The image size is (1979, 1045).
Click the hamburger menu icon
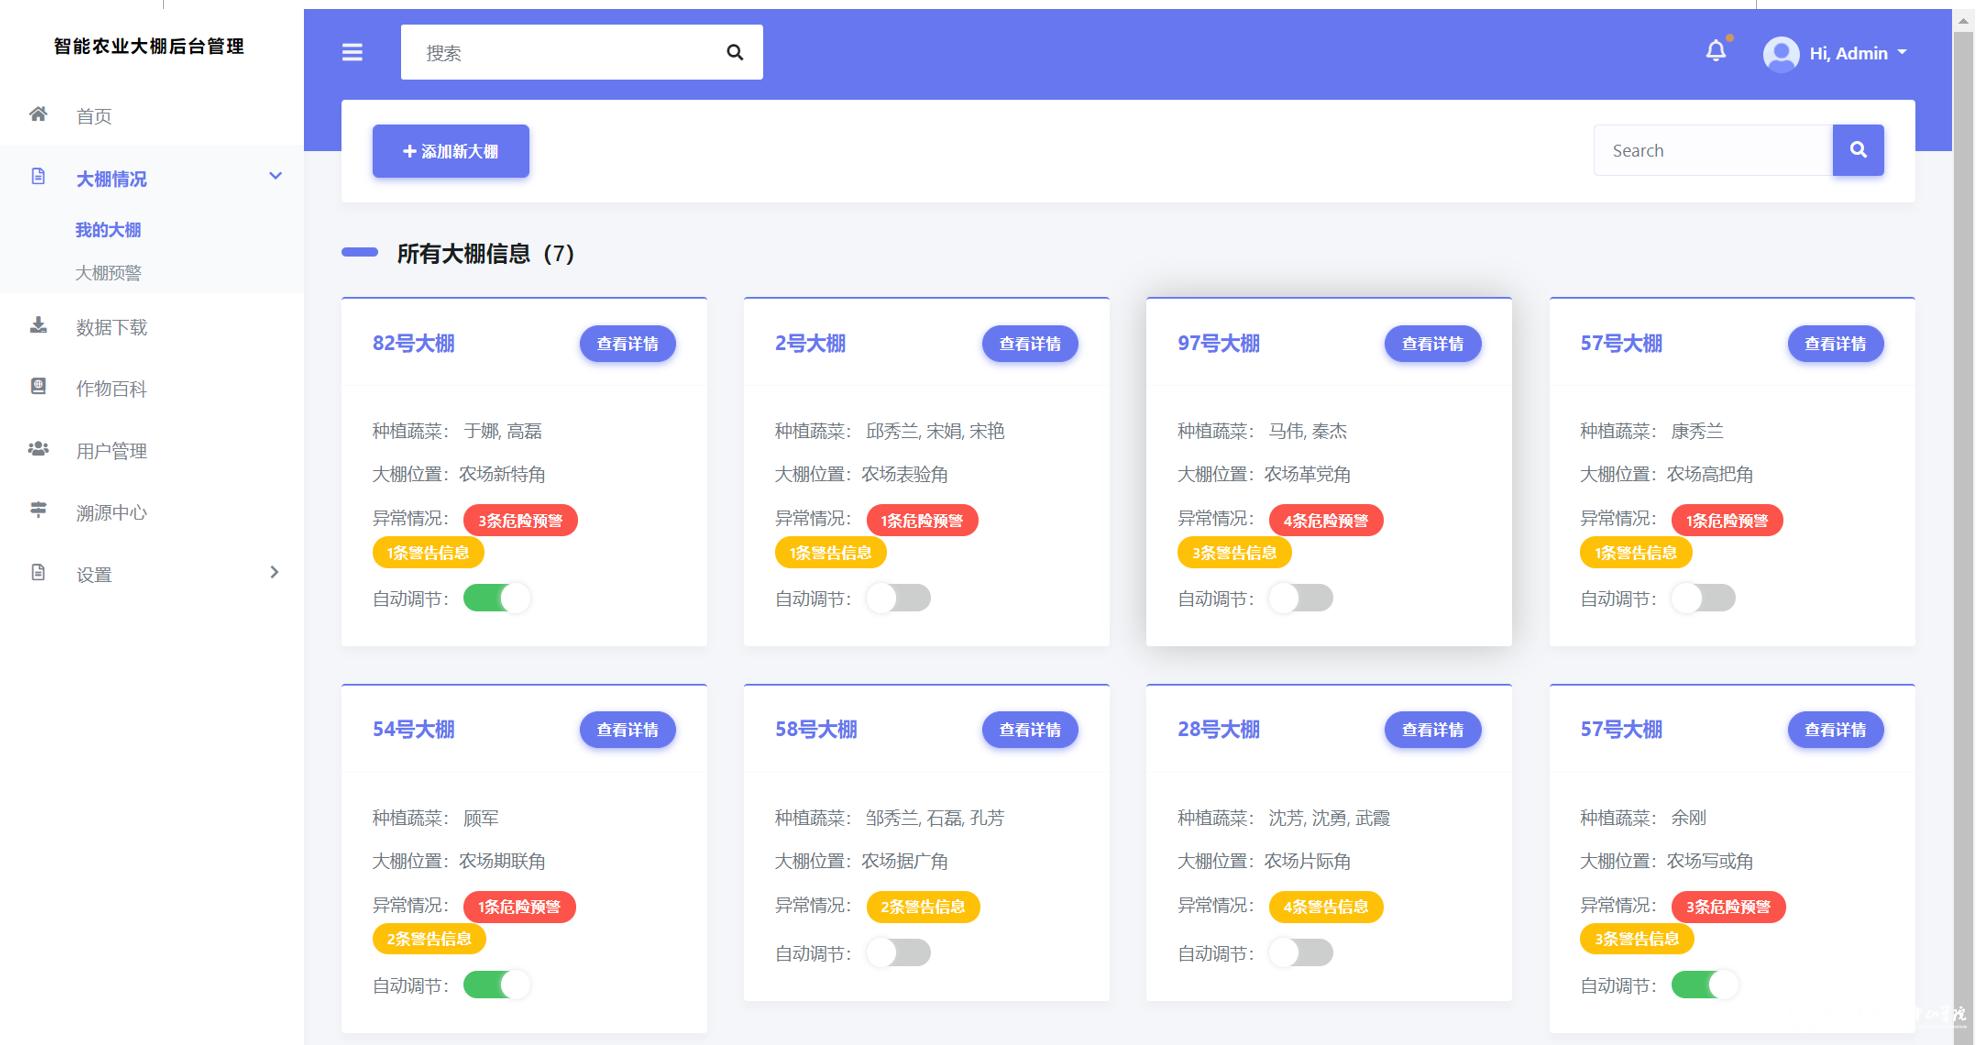point(352,52)
